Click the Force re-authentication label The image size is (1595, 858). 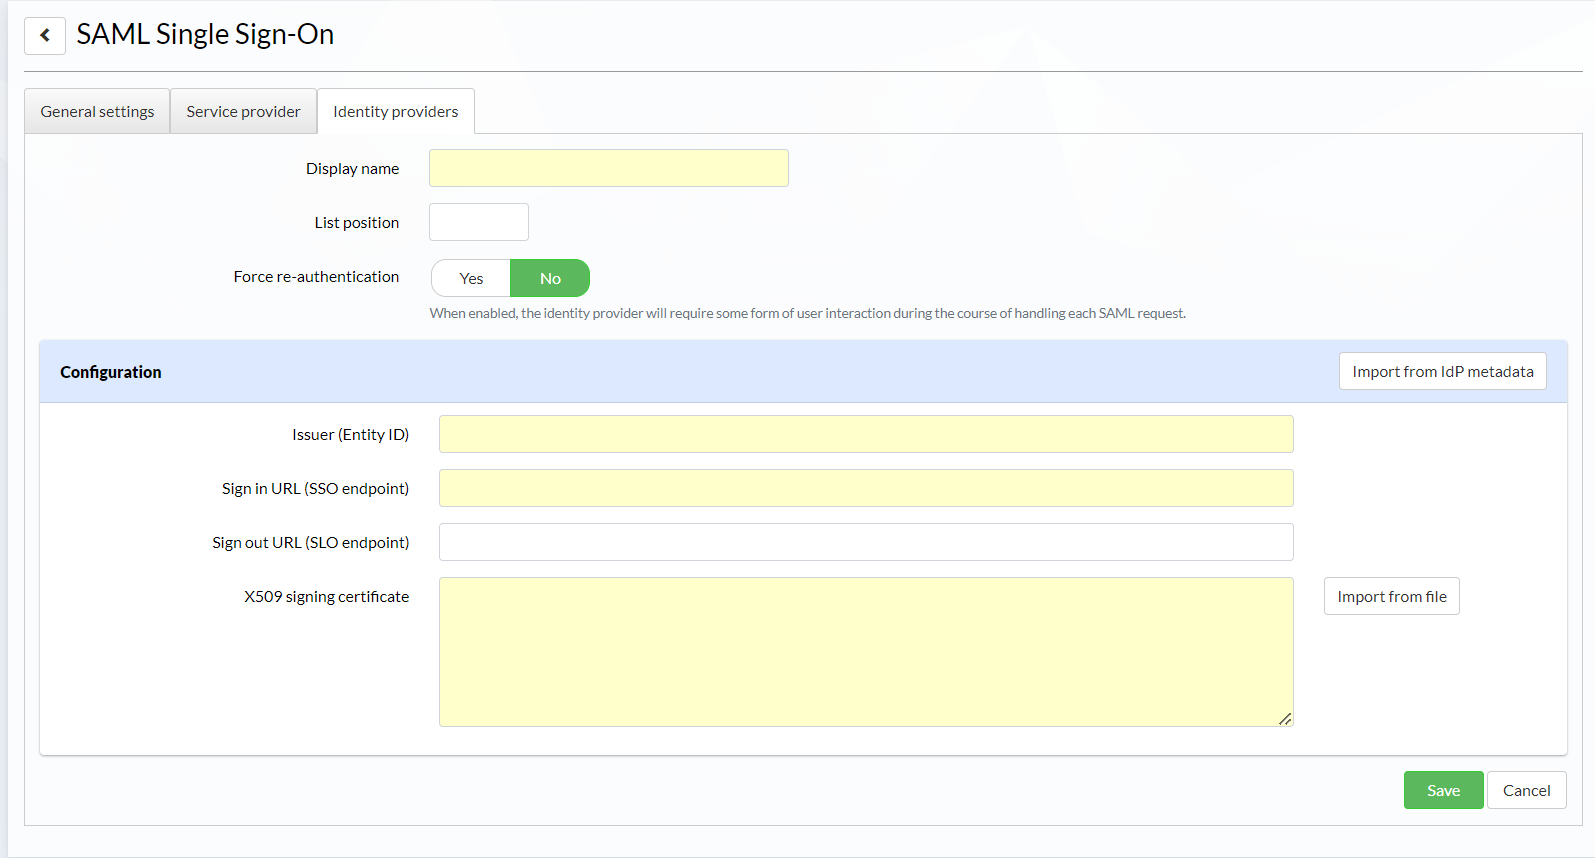pos(316,276)
